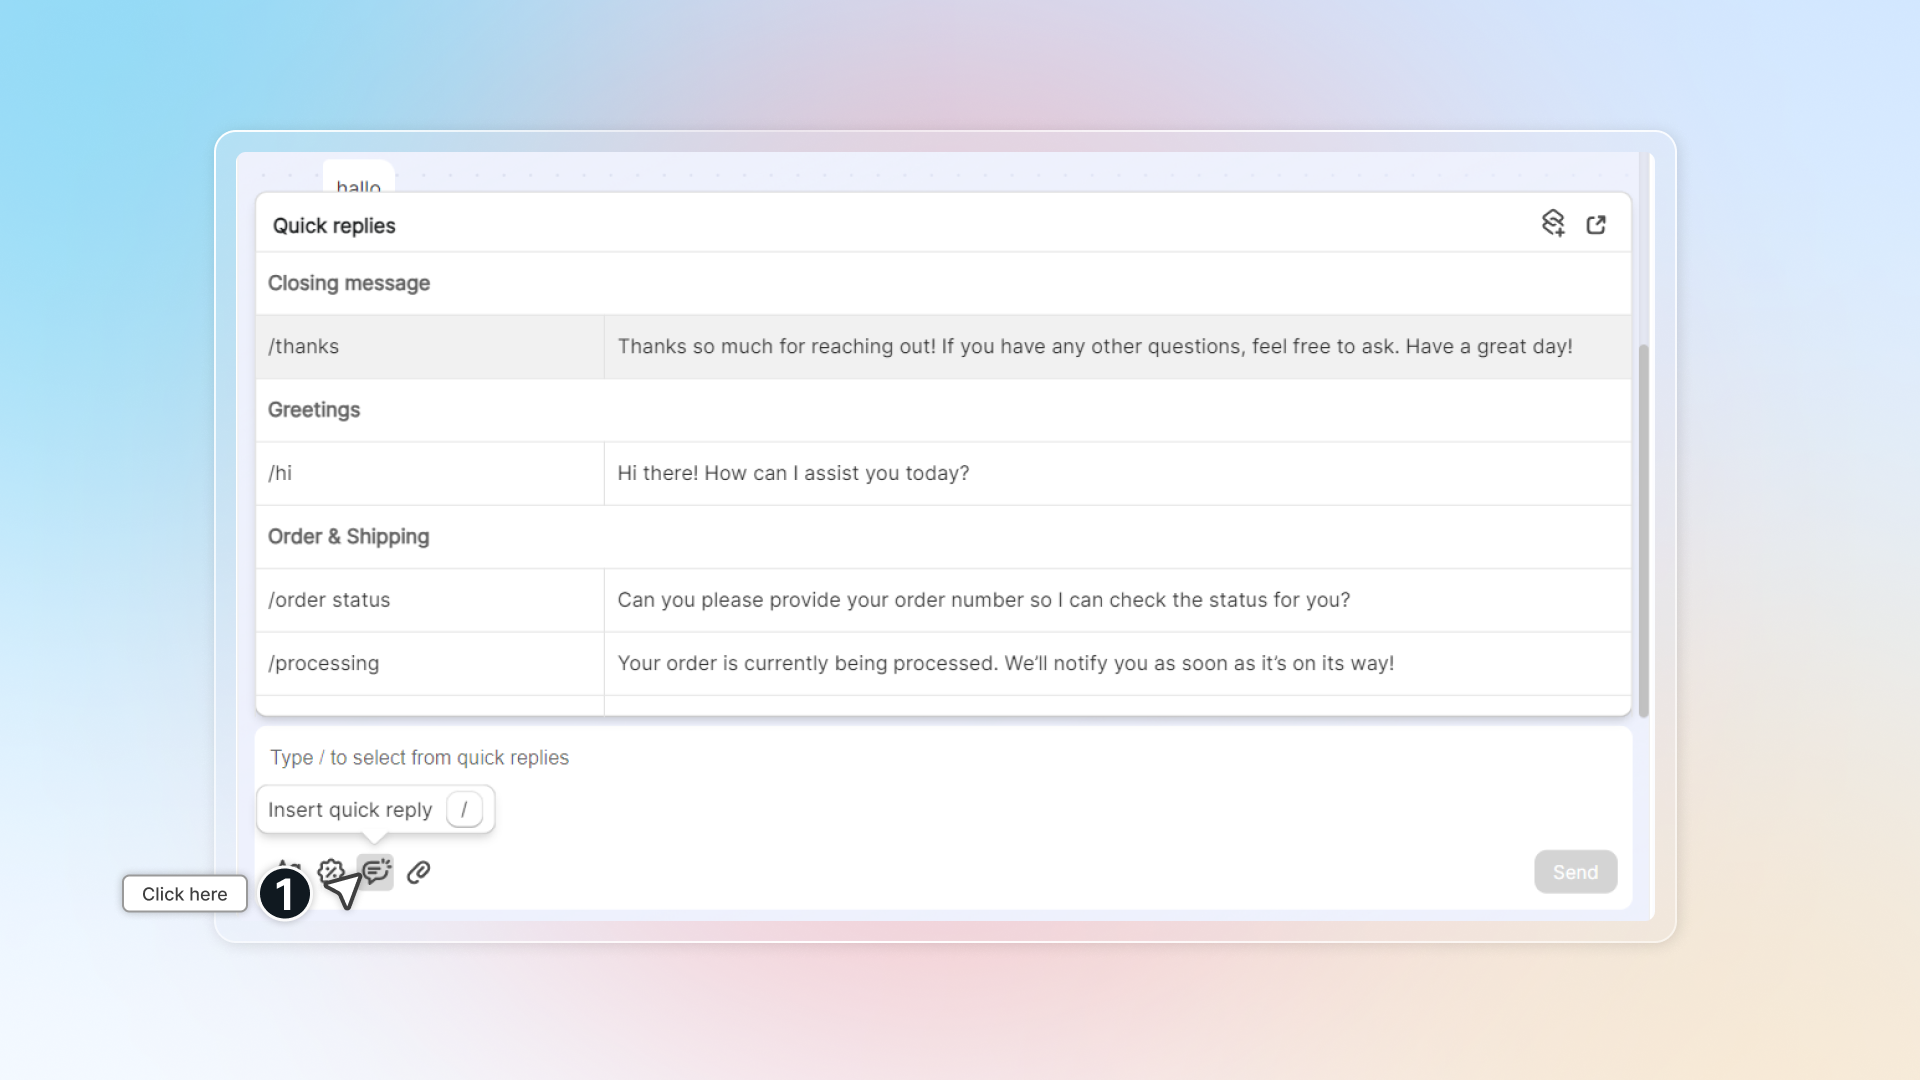Click the 'Click here' label button
1920x1080 pixels.
185,893
